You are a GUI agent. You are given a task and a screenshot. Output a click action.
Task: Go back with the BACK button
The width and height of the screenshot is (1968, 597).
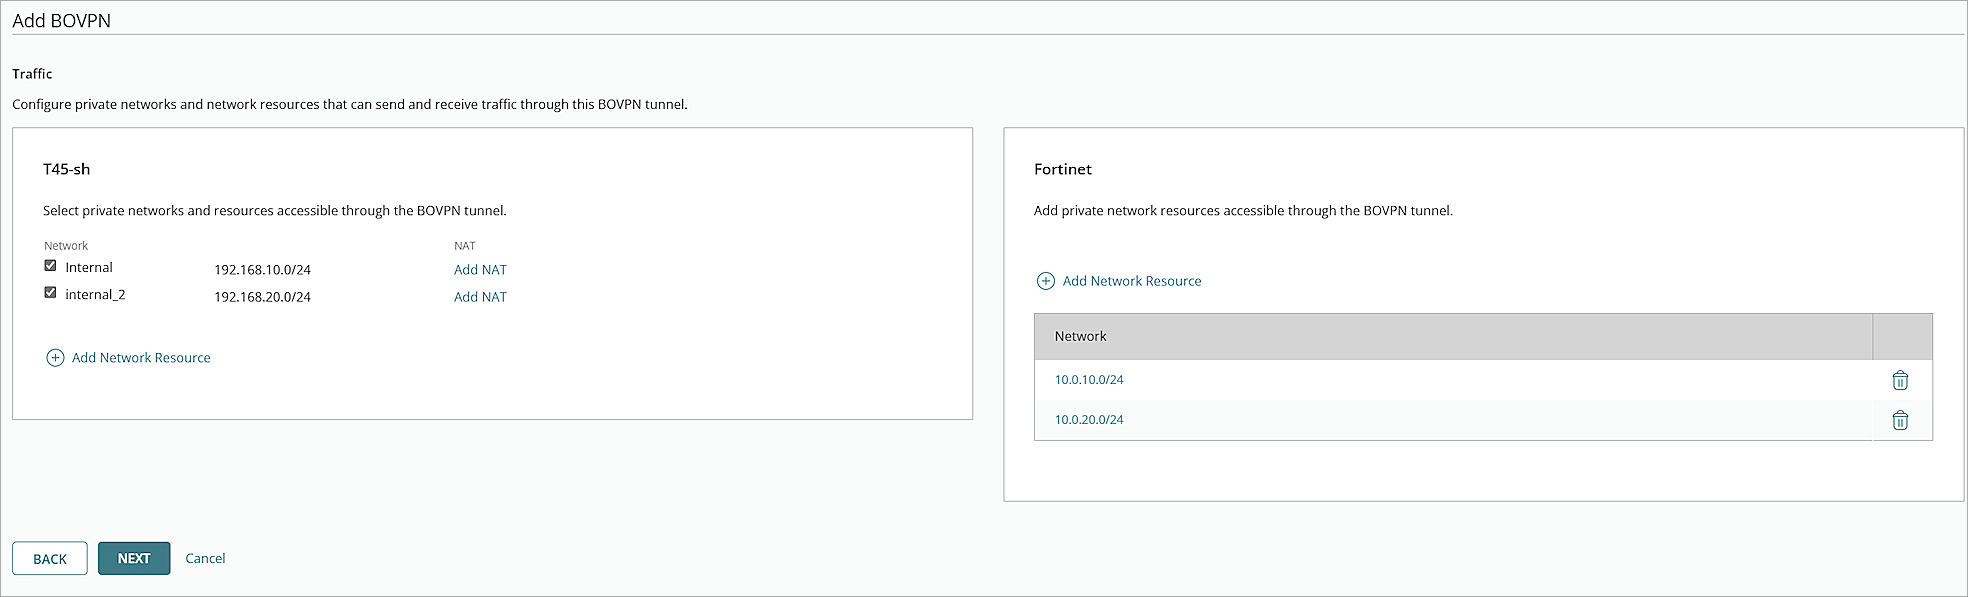point(50,559)
